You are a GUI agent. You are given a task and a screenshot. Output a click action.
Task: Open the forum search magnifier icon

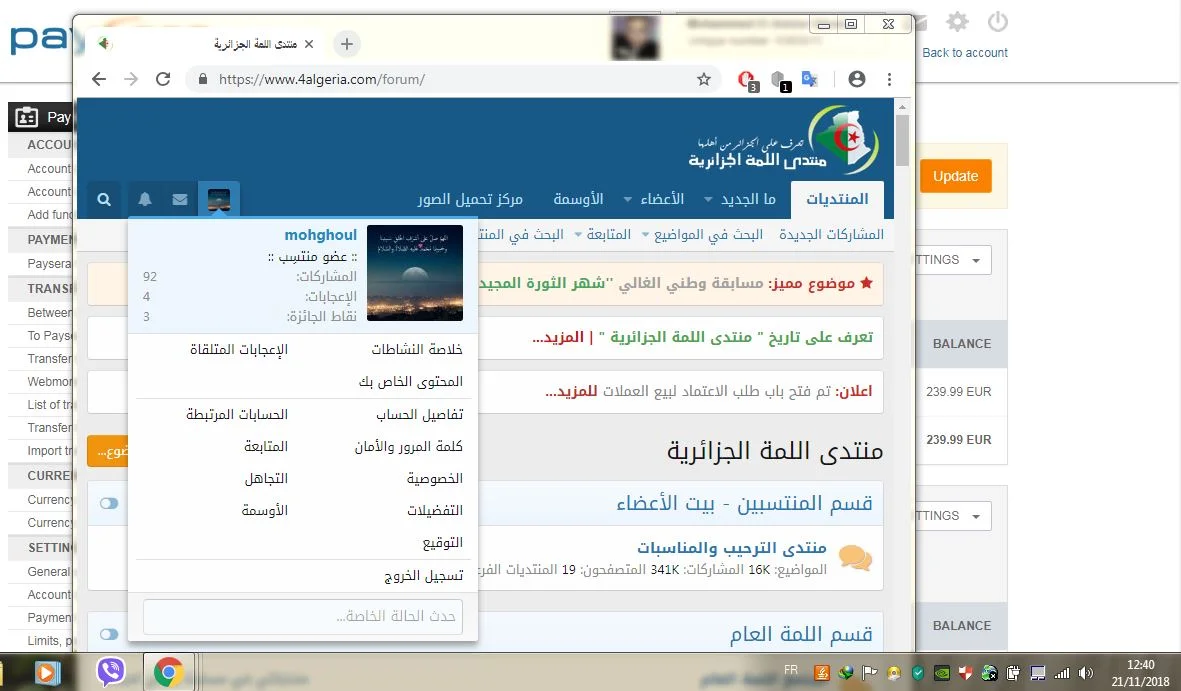(104, 200)
